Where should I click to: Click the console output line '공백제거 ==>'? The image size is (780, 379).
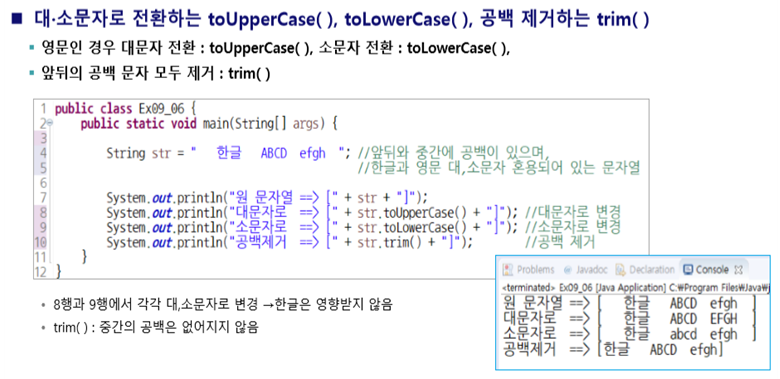613,350
